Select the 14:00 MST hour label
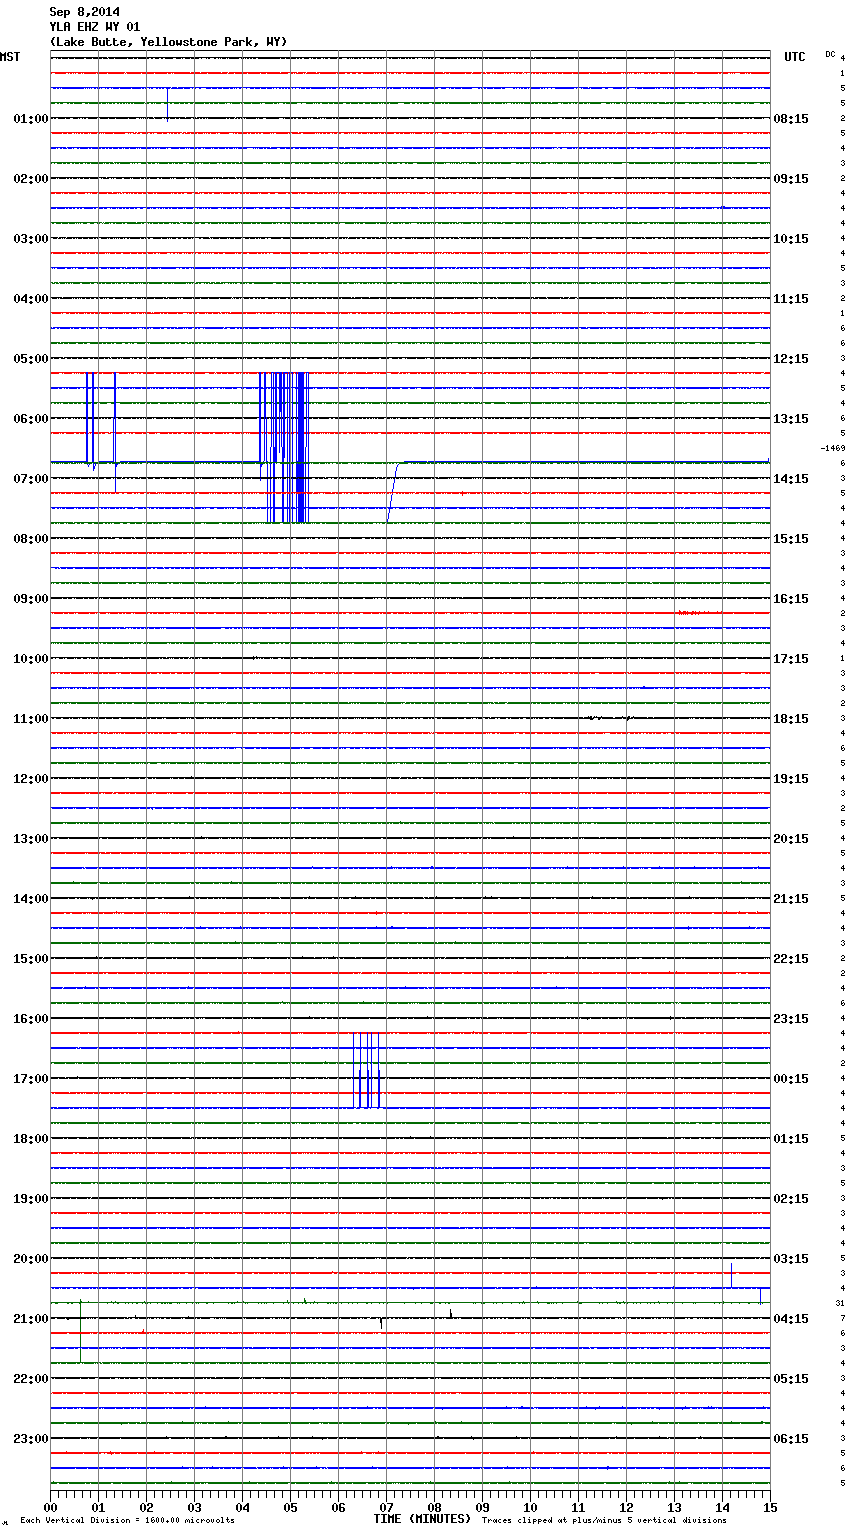The width and height of the screenshot is (850, 1534). coord(31,899)
